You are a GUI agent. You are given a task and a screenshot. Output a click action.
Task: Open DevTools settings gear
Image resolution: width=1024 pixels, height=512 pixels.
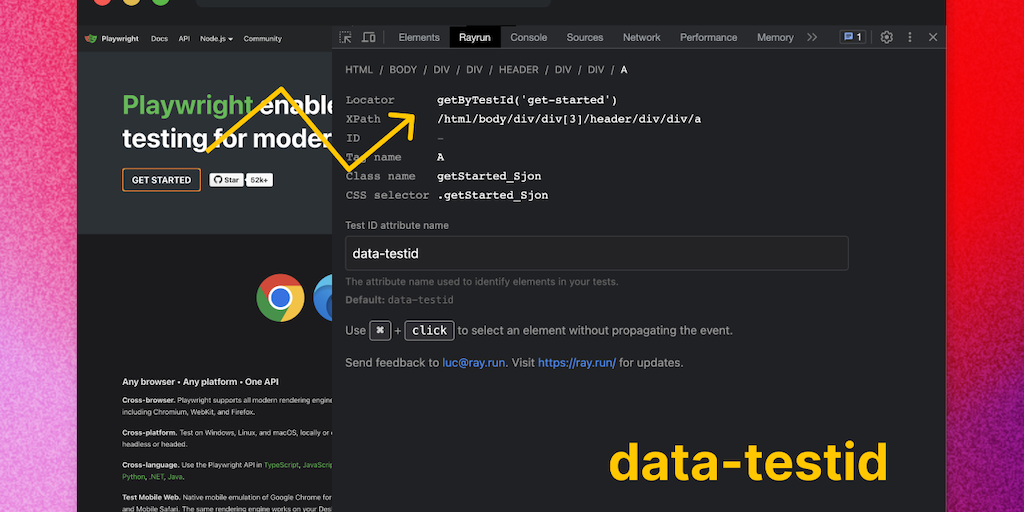886,37
